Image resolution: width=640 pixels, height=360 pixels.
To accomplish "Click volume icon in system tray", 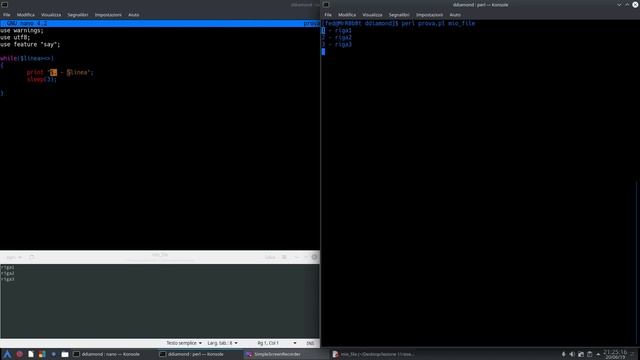I will click(572, 354).
